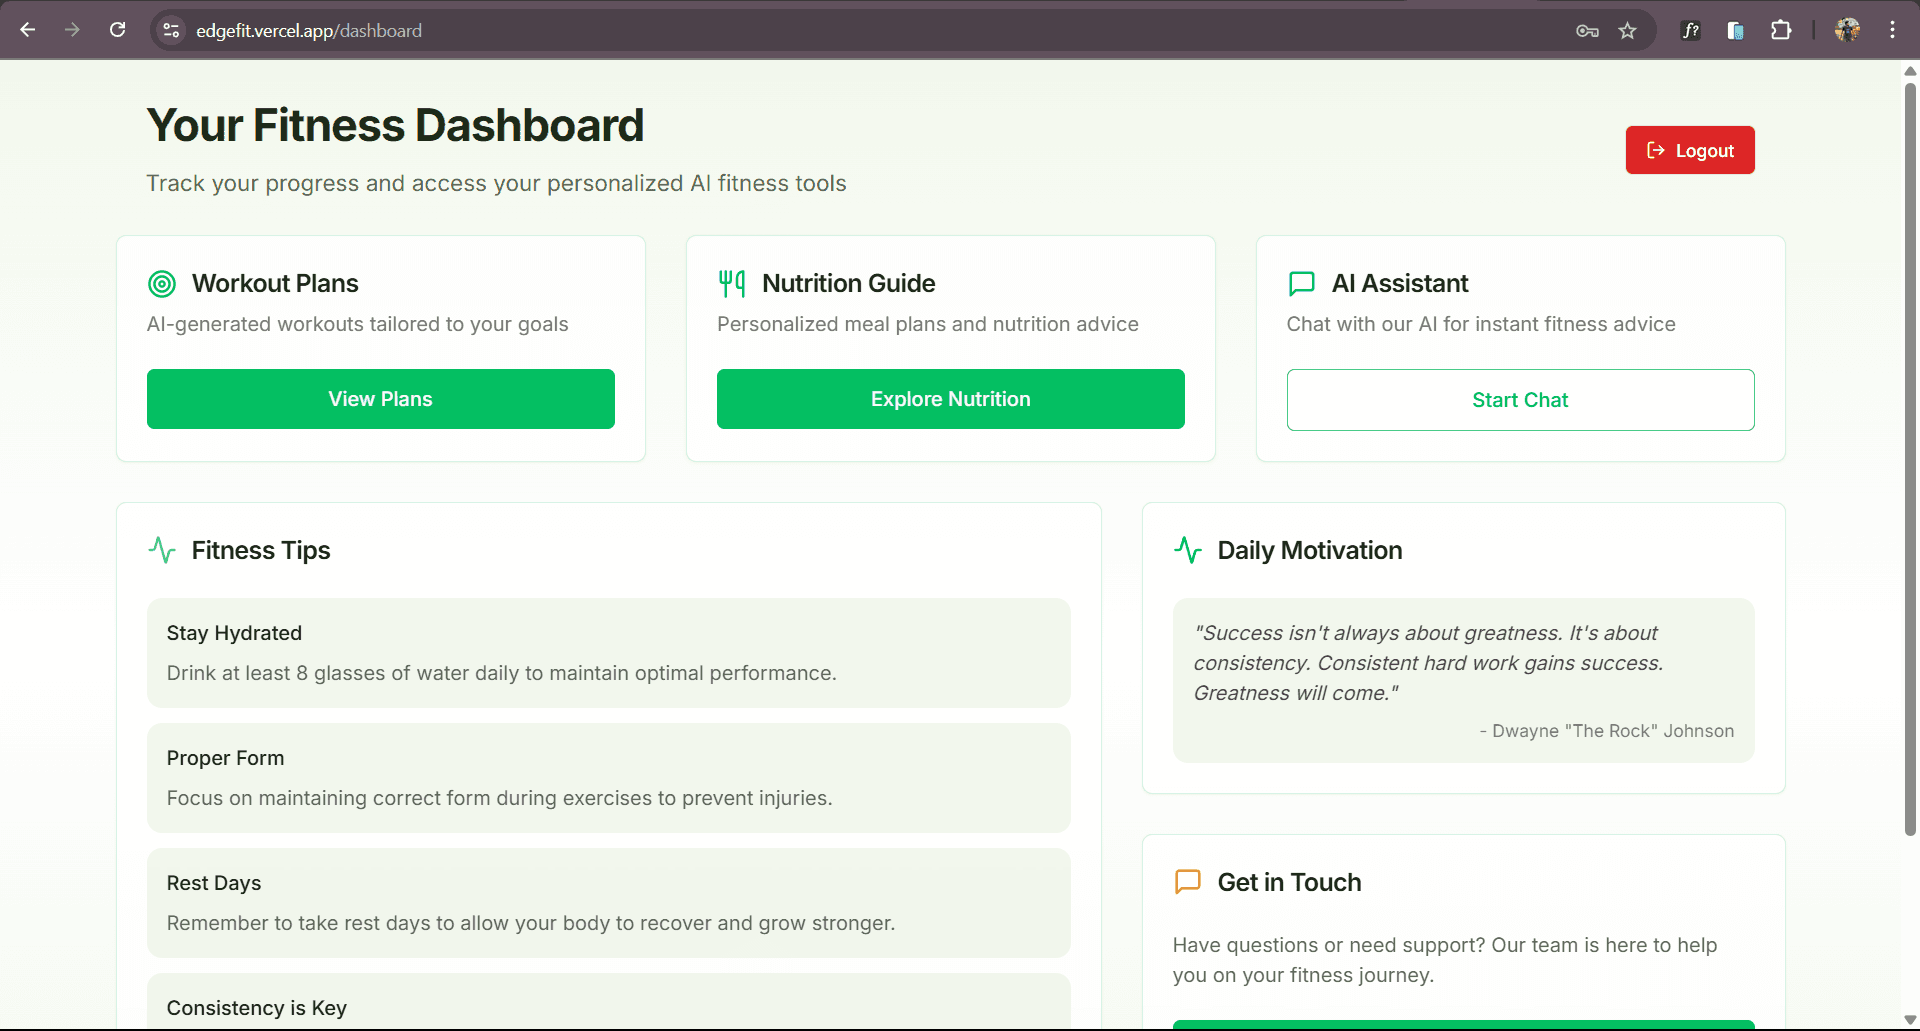Click "Drink at least 8 glasses of water" text
Image resolution: width=1920 pixels, height=1031 pixels.
501,673
